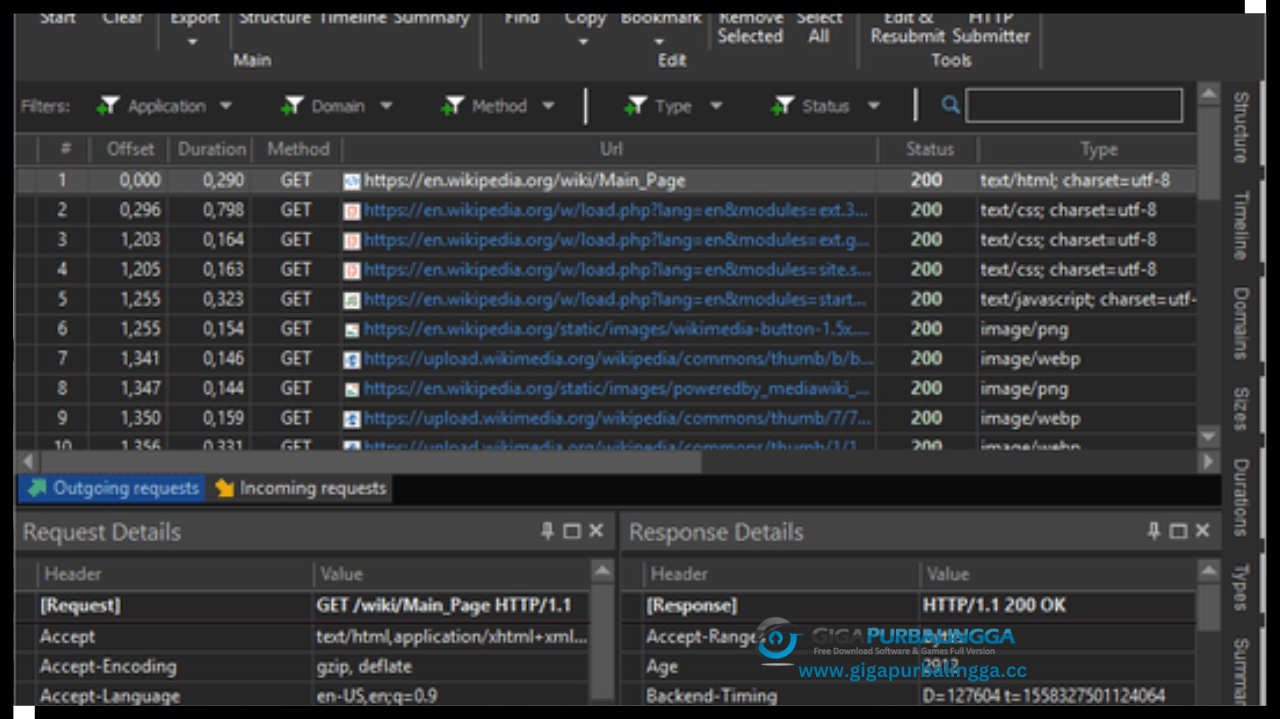This screenshot has height=719, width=1280.
Task: Maximize the Response Details panel
Action: coord(1178,531)
